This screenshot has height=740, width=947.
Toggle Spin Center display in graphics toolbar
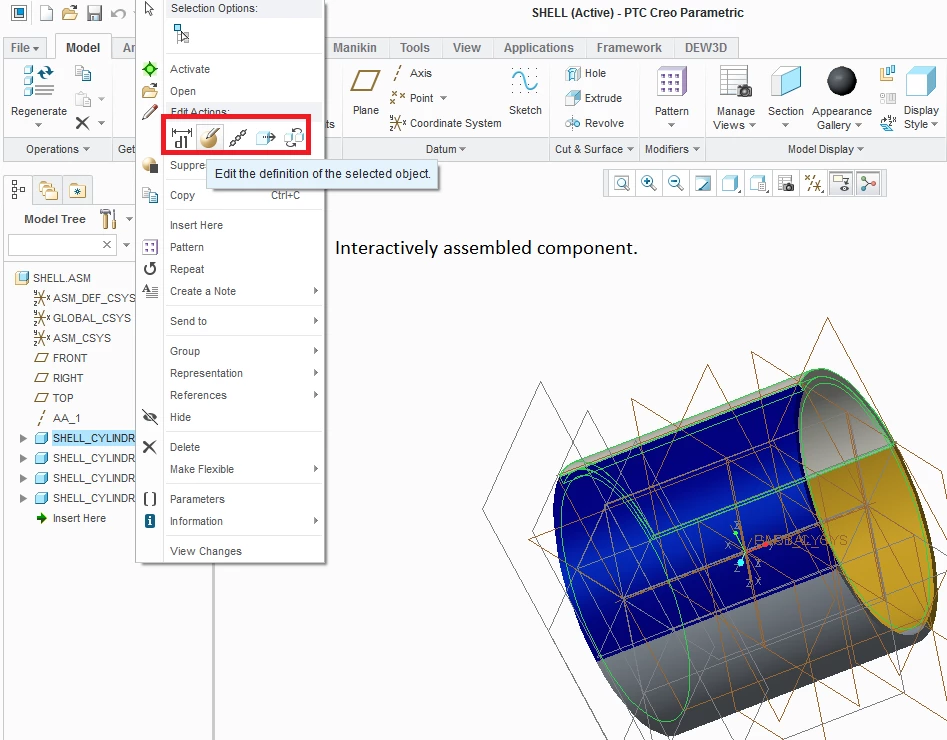coord(868,183)
